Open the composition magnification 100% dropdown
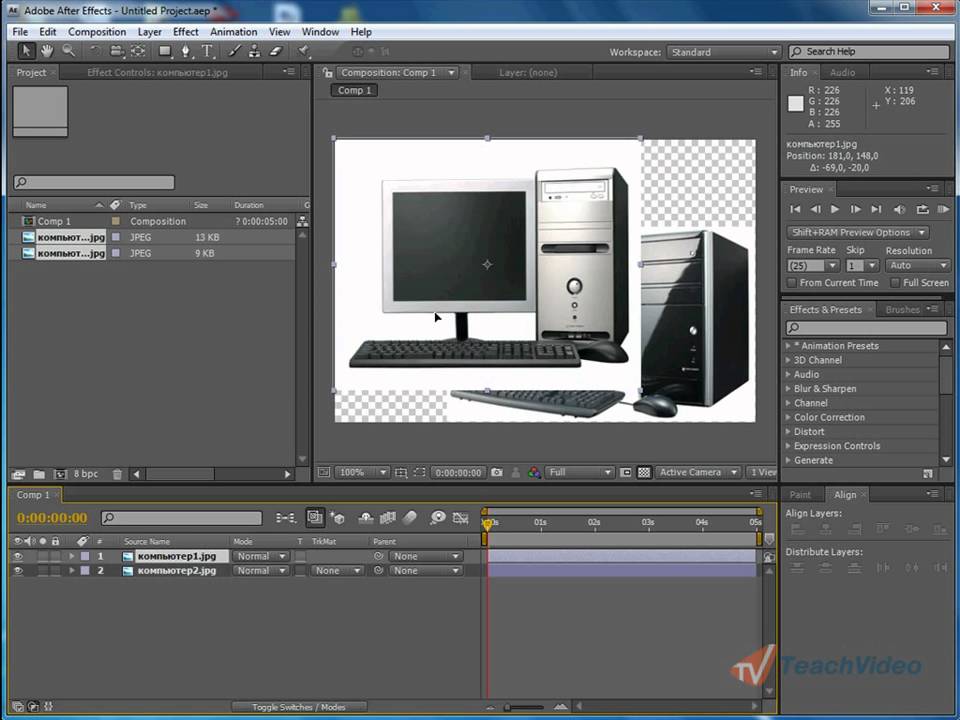The height and width of the screenshot is (720, 960). 362,472
